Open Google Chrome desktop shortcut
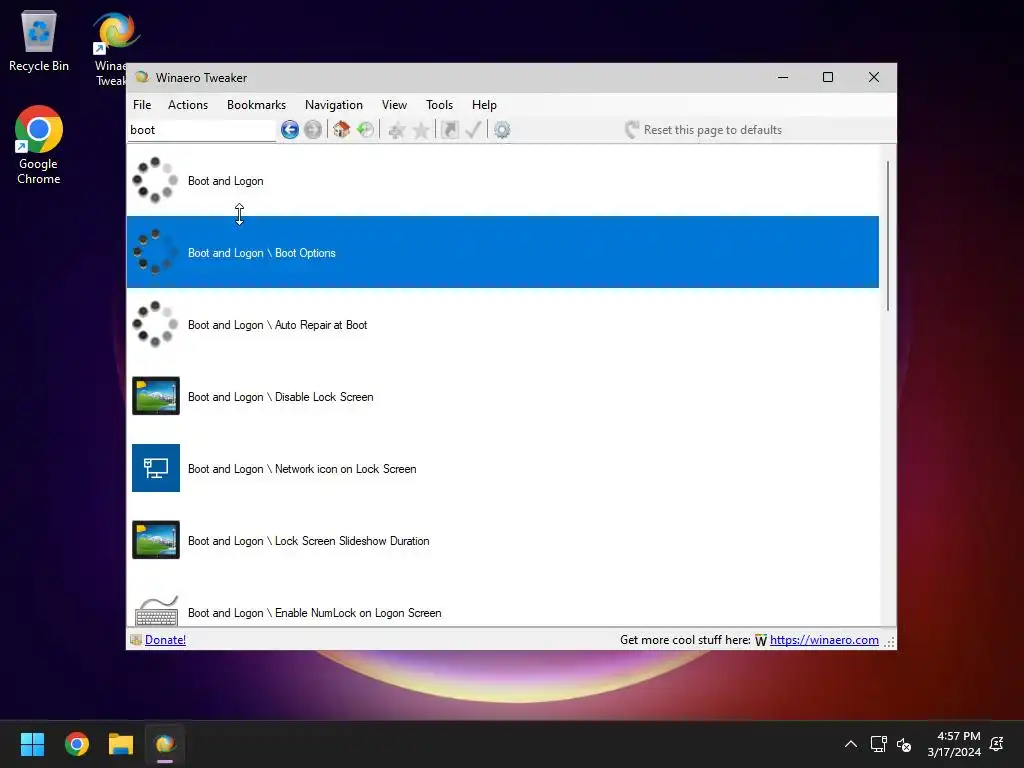This screenshot has width=1024, height=768. tap(39, 145)
